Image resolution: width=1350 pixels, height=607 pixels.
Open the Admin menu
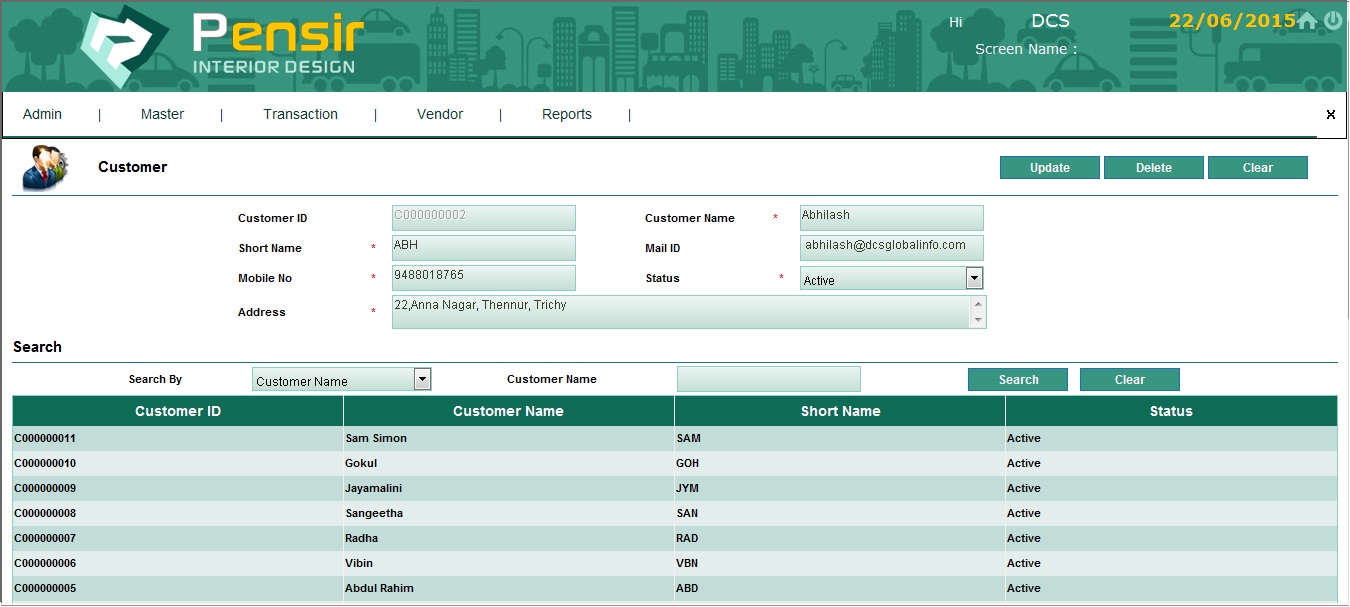[x=43, y=115]
